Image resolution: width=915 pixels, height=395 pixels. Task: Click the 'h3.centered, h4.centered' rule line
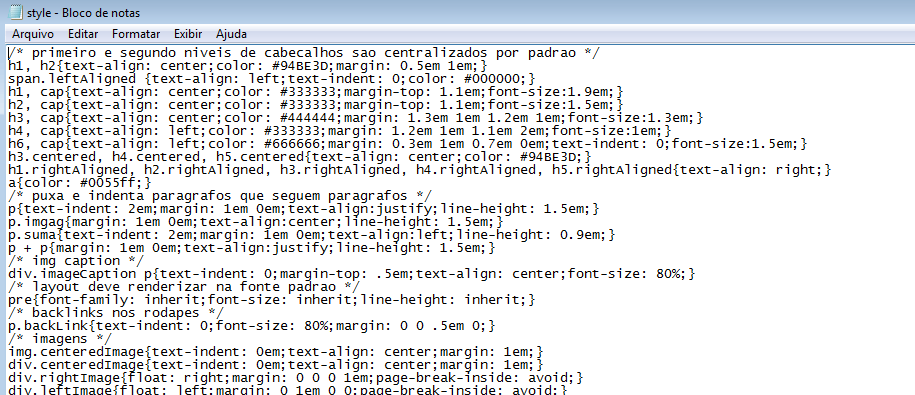301,157
